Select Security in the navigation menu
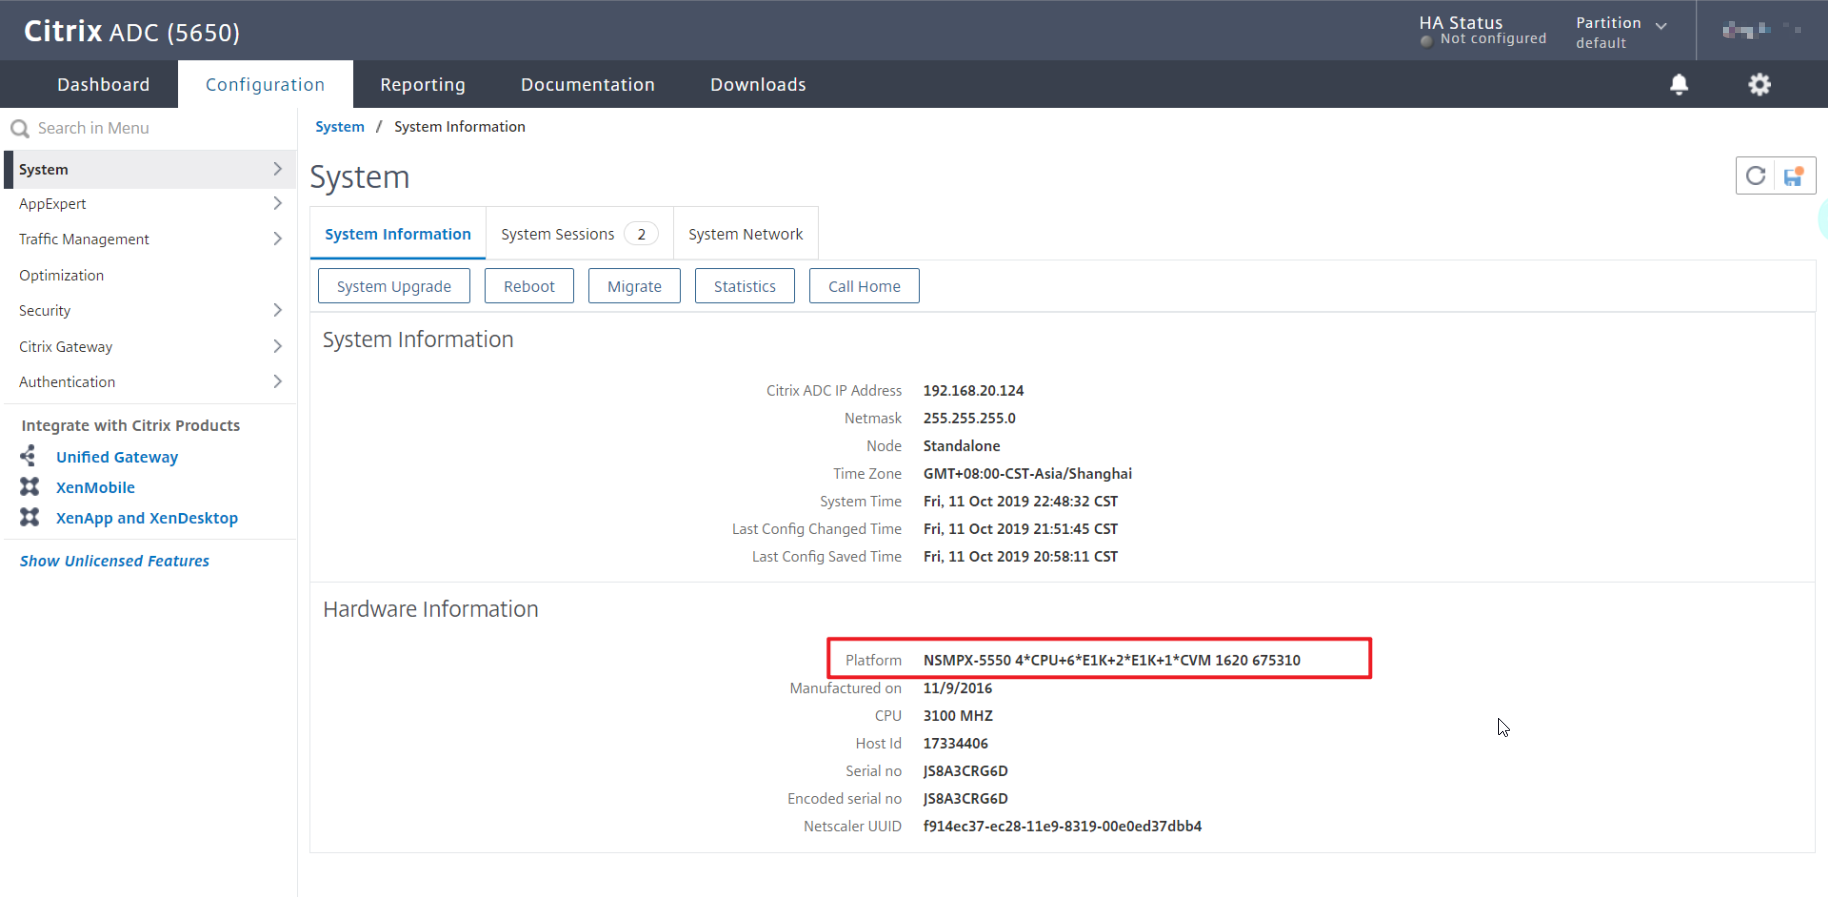The image size is (1828, 897). click(150, 311)
